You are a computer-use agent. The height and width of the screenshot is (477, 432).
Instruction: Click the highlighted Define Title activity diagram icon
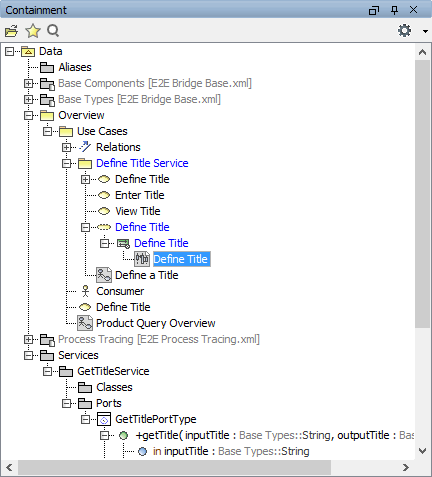point(142,259)
